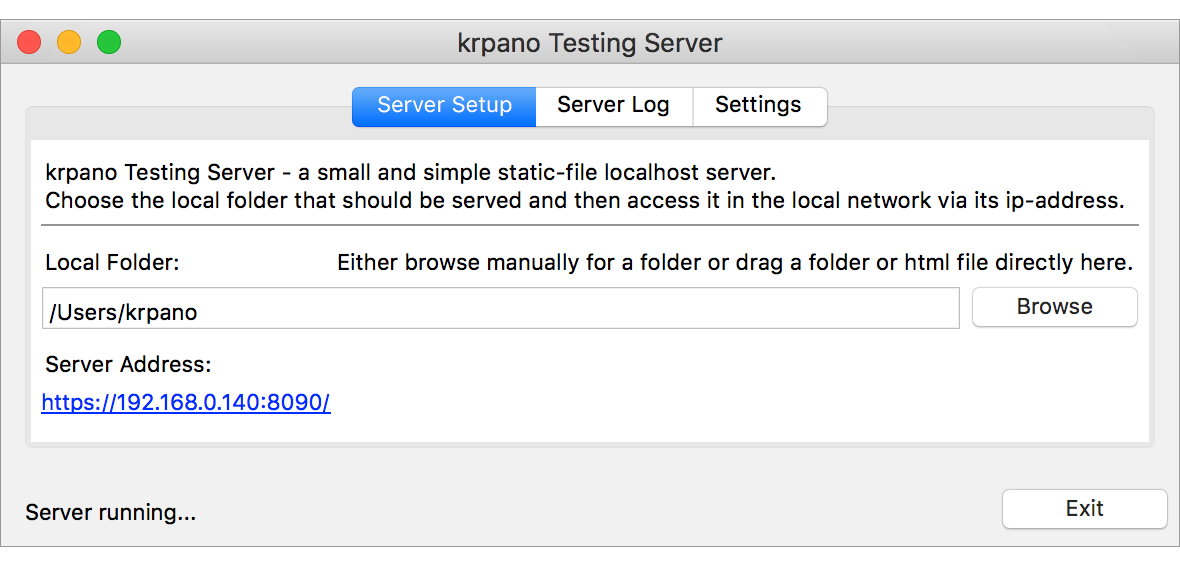Click the Browse button to choose folder
Screen dimensions: 1180x567
(1054, 307)
